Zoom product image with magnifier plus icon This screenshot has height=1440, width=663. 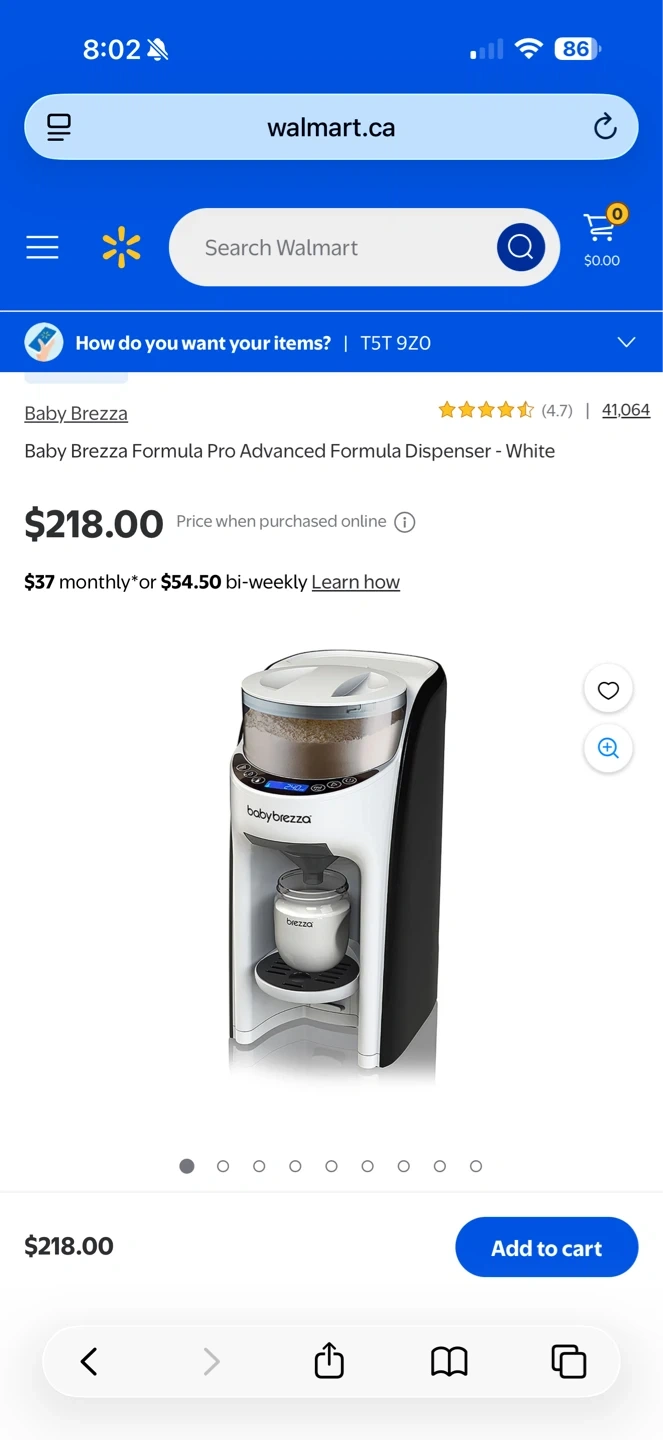(608, 749)
